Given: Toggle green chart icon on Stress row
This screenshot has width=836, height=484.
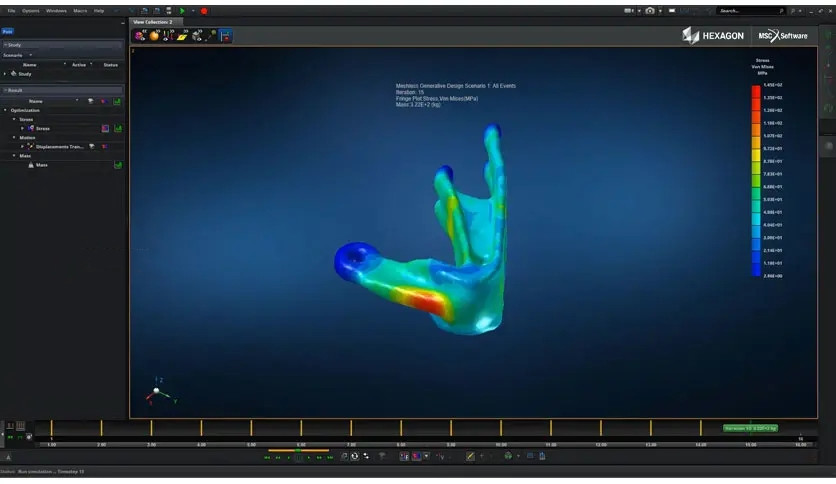Looking at the screenshot, I should click(118, 128).
